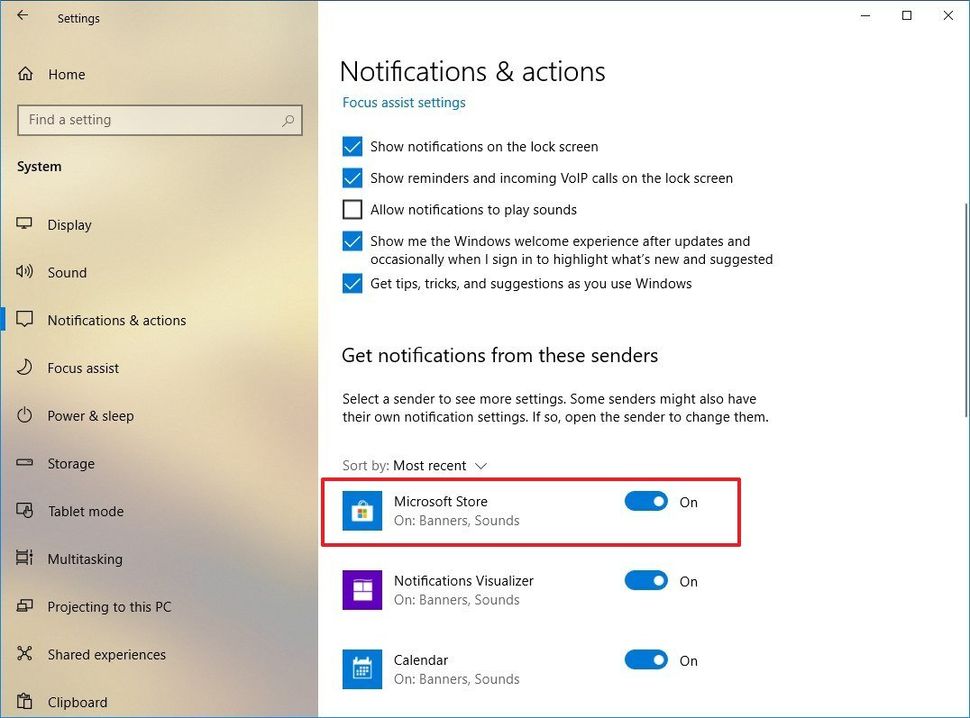Click the Microsoft Store app icon
The image size is (970, 718).
[361, 510]
